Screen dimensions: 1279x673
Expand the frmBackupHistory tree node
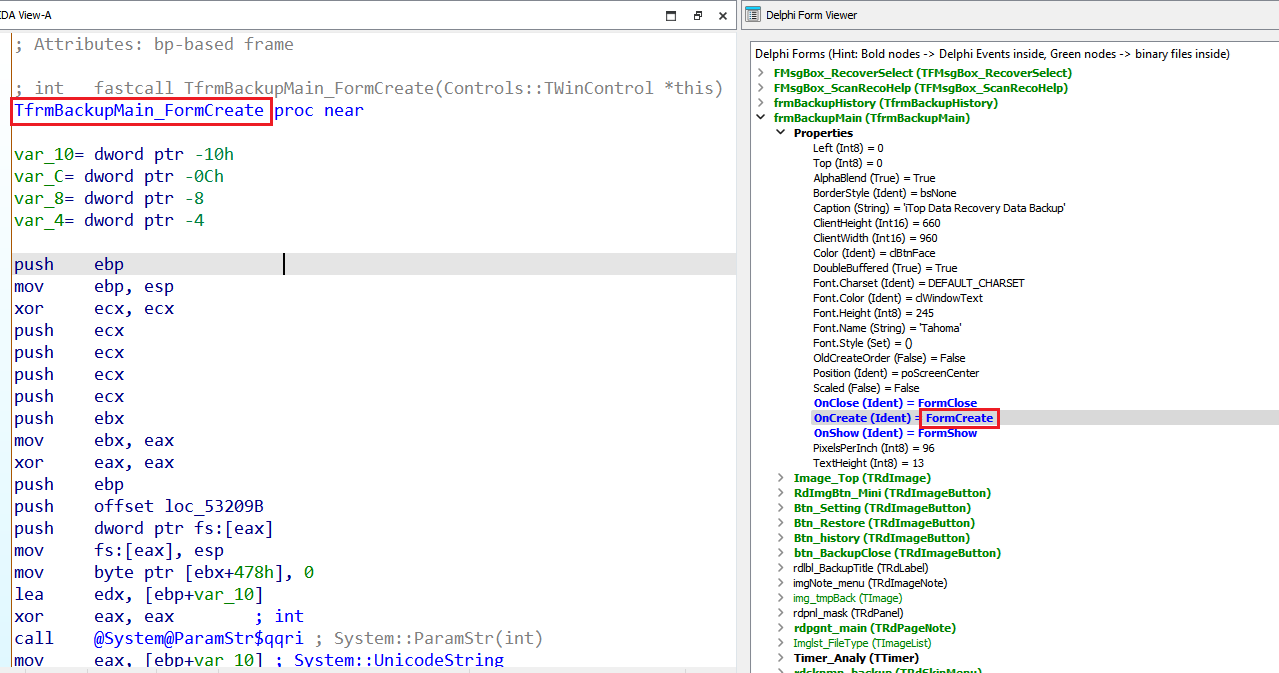762,103
